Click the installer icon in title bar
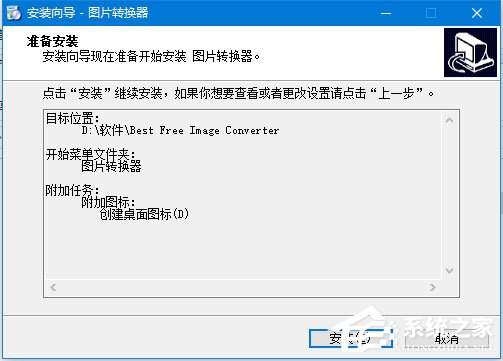Viewport: 503px width, 361px height. click(13, 13)
